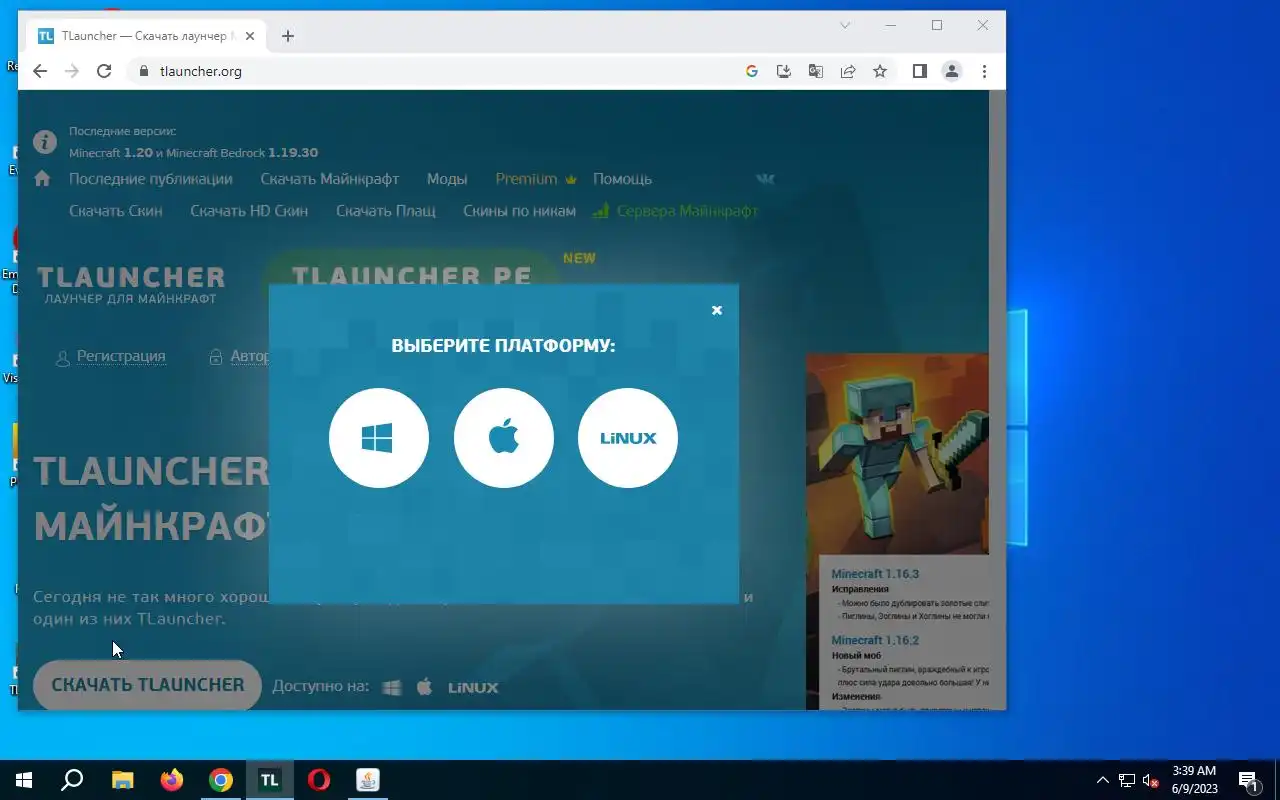The width and height of the screenshot is (1280, 800).
Task: Open Скины по никам link
Action: pyautogui.click(x=520, y=211)
